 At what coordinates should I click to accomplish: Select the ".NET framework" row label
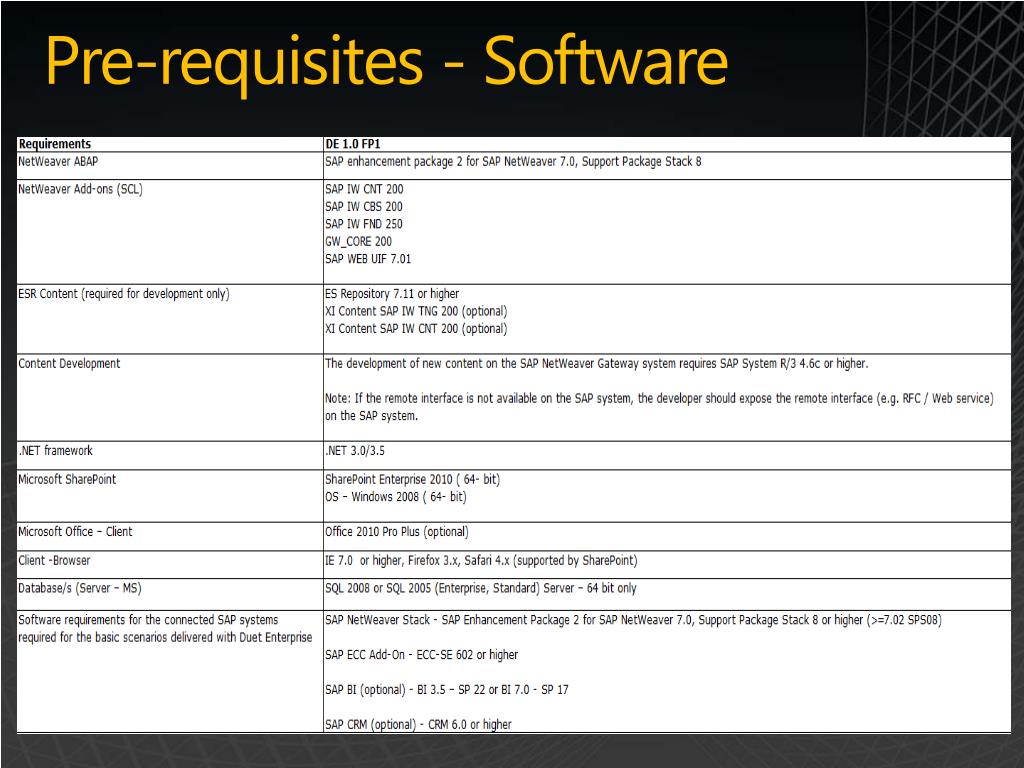(x=56, y=451)
